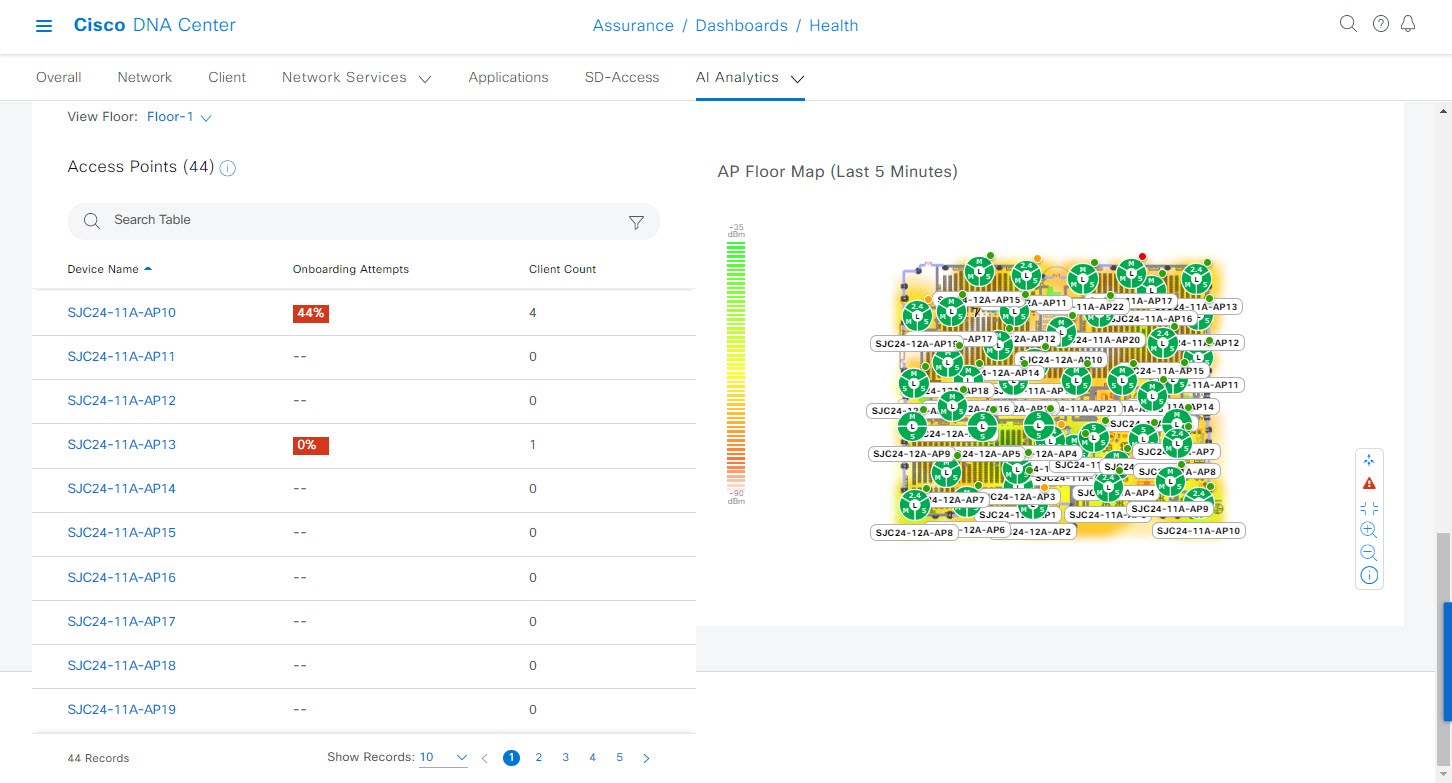Open the floor map info icon
1452x783 pixels.
pyautogui.click(x=1369, y=576)
